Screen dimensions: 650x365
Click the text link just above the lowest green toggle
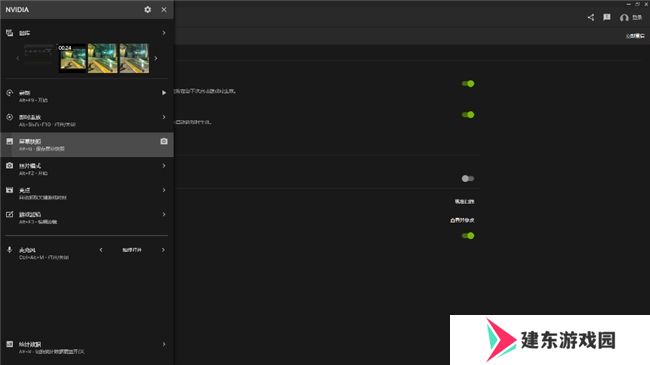coord(462,220)
